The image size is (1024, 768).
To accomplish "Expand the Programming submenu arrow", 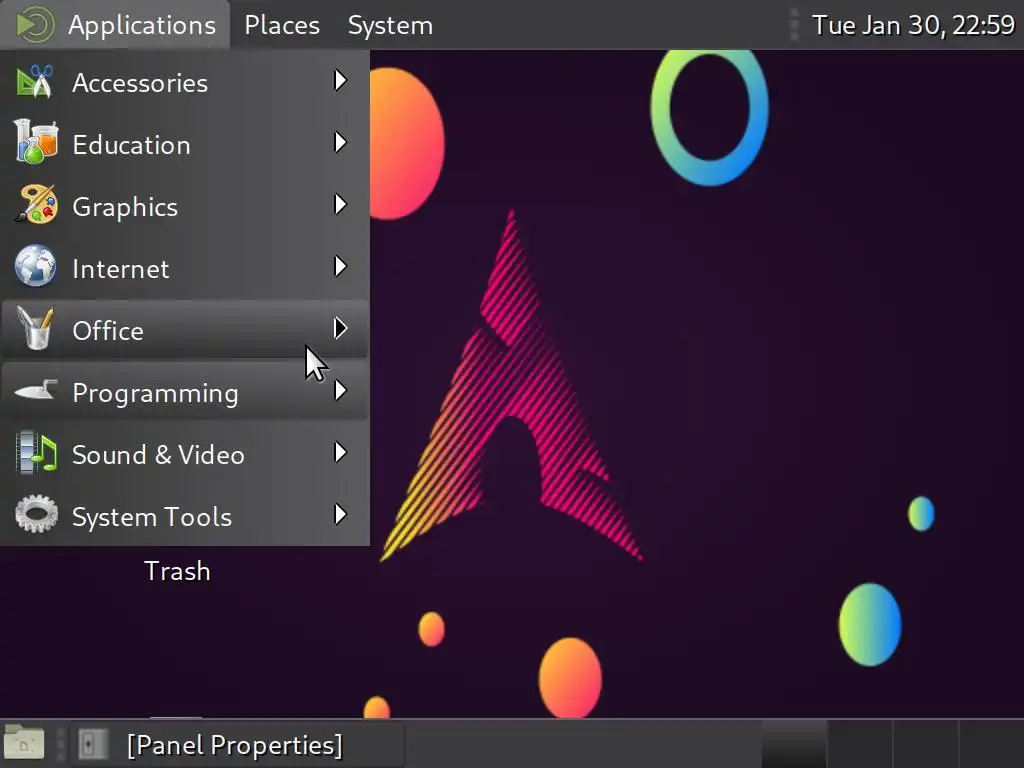I will pos(340,391).
